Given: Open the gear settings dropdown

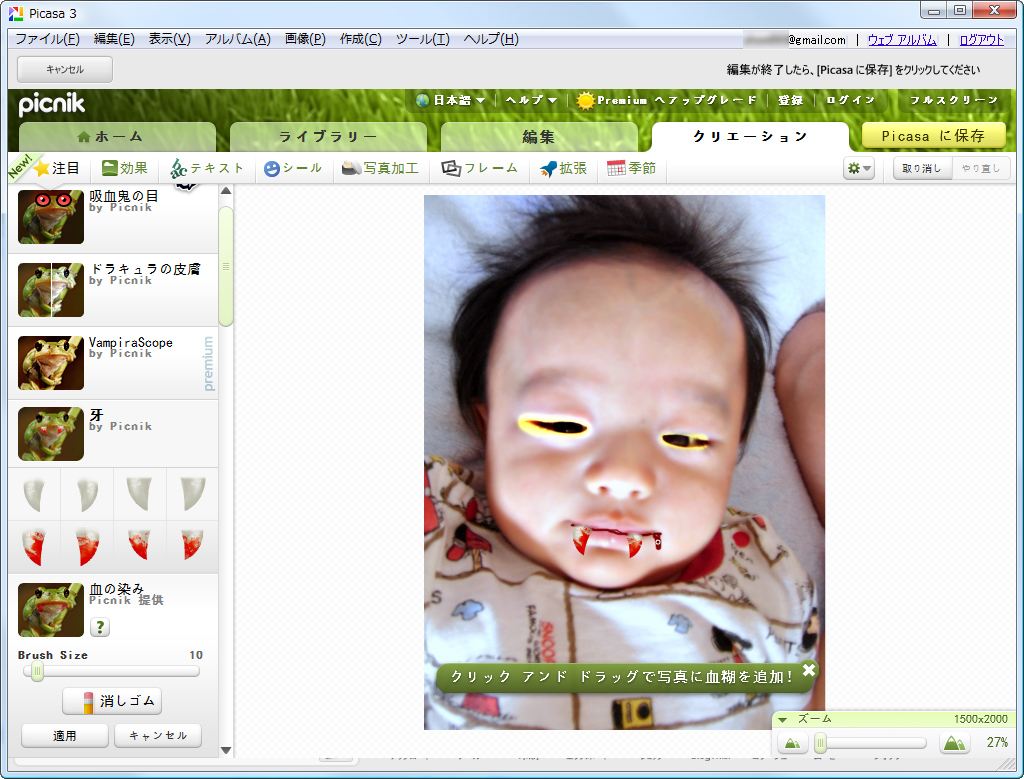Looking at the screenshot, I should pyautogui.click(x=858, y=167).
